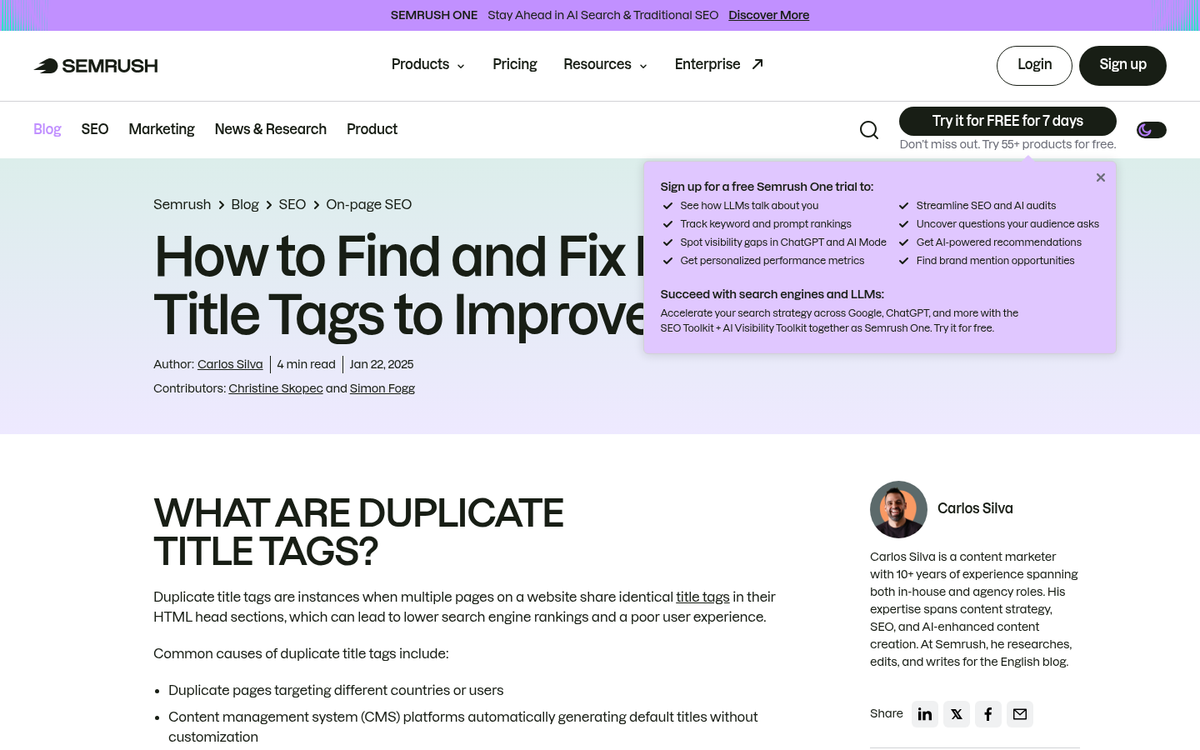Open the blog search
The width and height of the screenshot is (1200, 750).
868,130
